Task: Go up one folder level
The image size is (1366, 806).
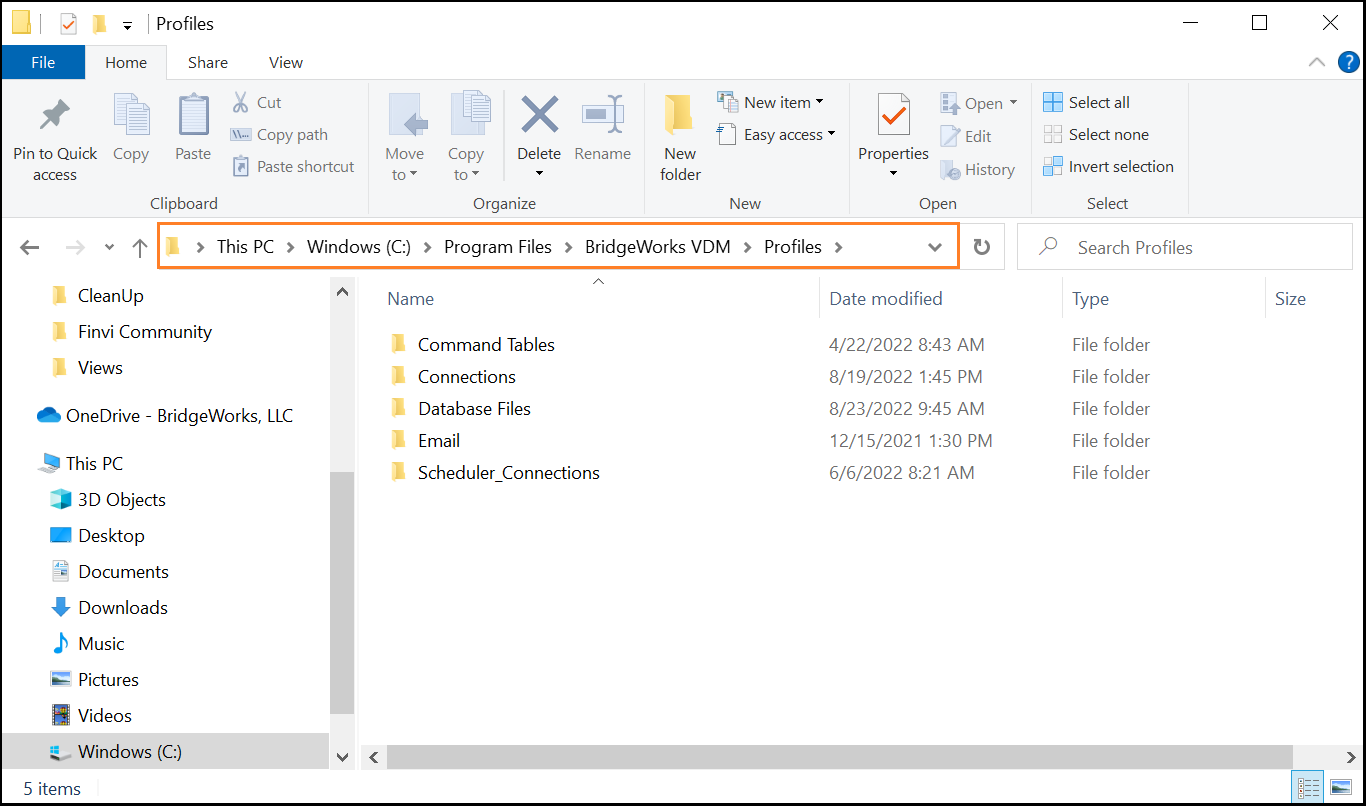Action: pyautogui.click(x=140, y=248)
